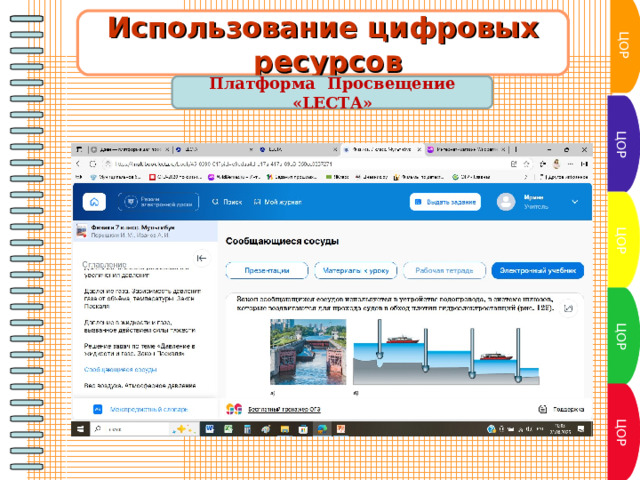Click the browser profile picture icon

pos(556,164)
